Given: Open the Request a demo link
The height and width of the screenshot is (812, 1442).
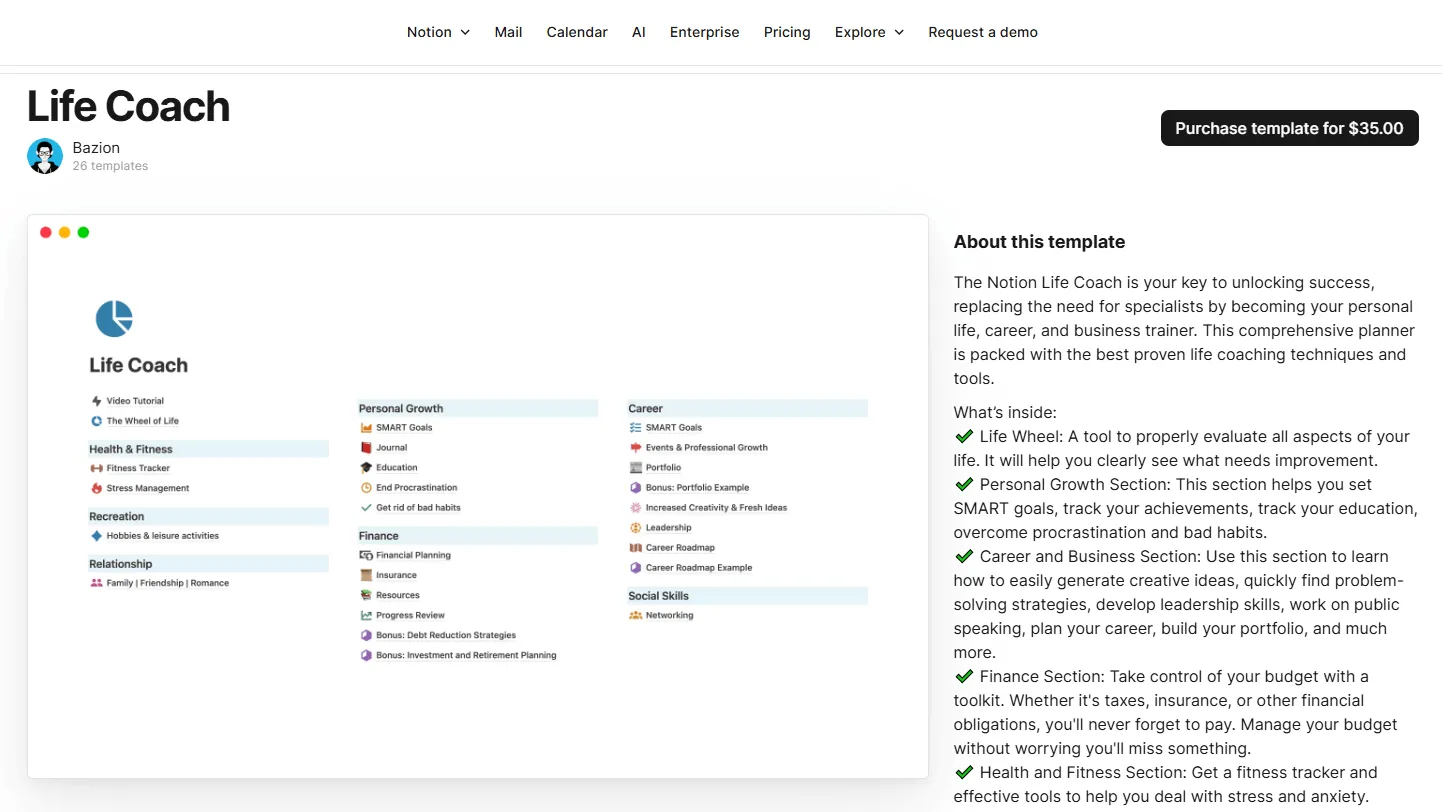Looking at the screenshot, I should click(x=983, y=32).
